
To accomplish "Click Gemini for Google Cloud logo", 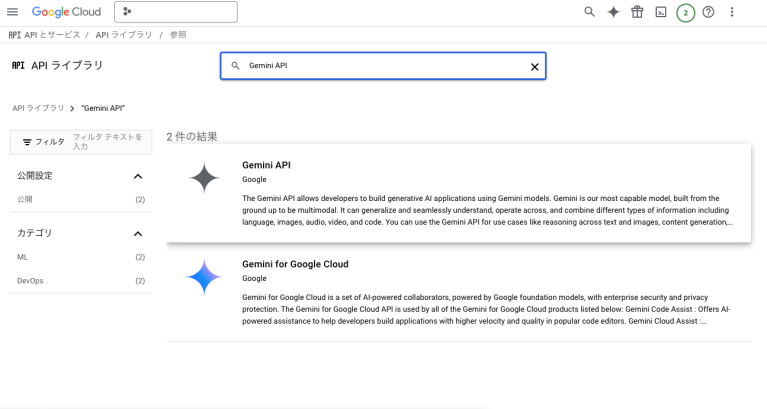I will 204,277.
